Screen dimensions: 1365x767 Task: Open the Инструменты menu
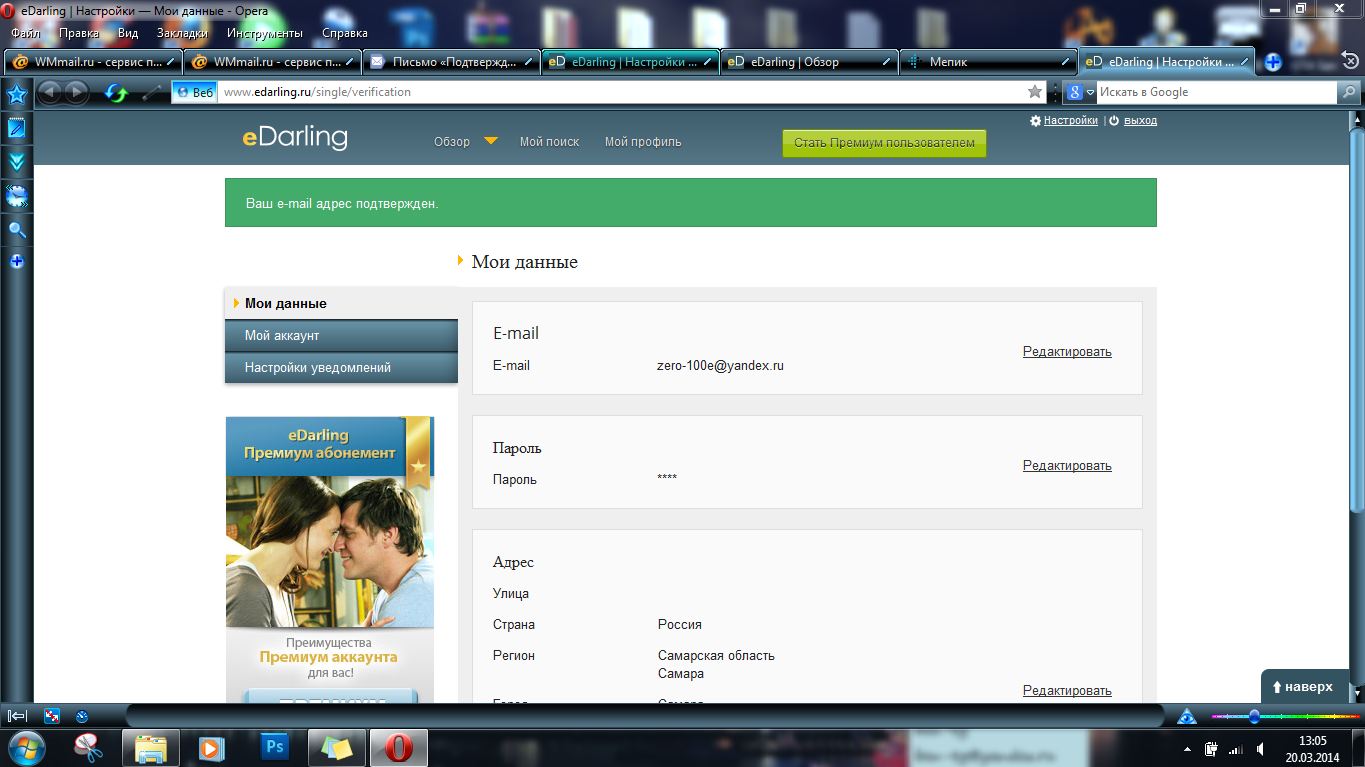click(x=264, y=33)
